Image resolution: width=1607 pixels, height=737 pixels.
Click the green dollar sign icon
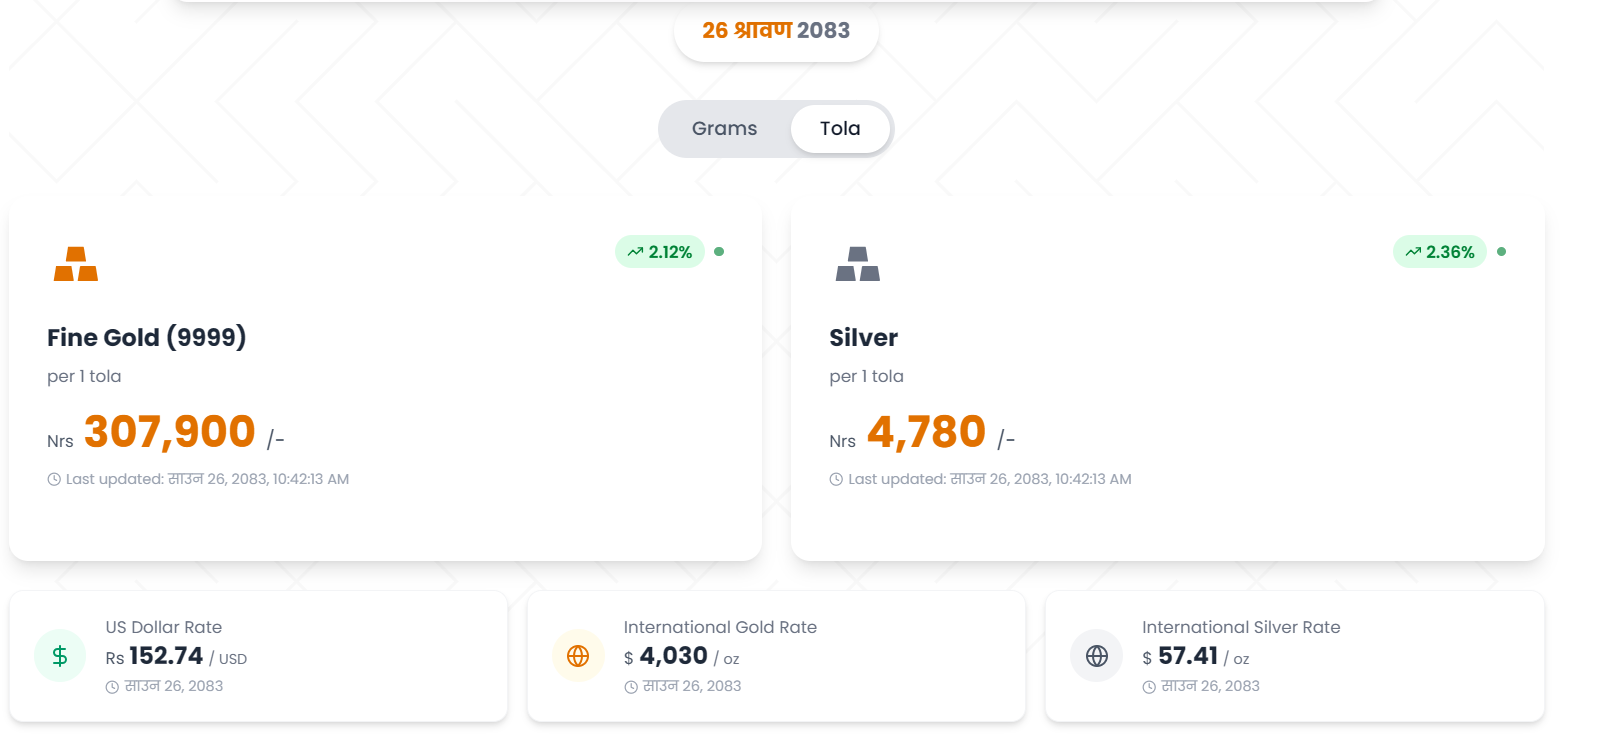click(x=60, y=656)
